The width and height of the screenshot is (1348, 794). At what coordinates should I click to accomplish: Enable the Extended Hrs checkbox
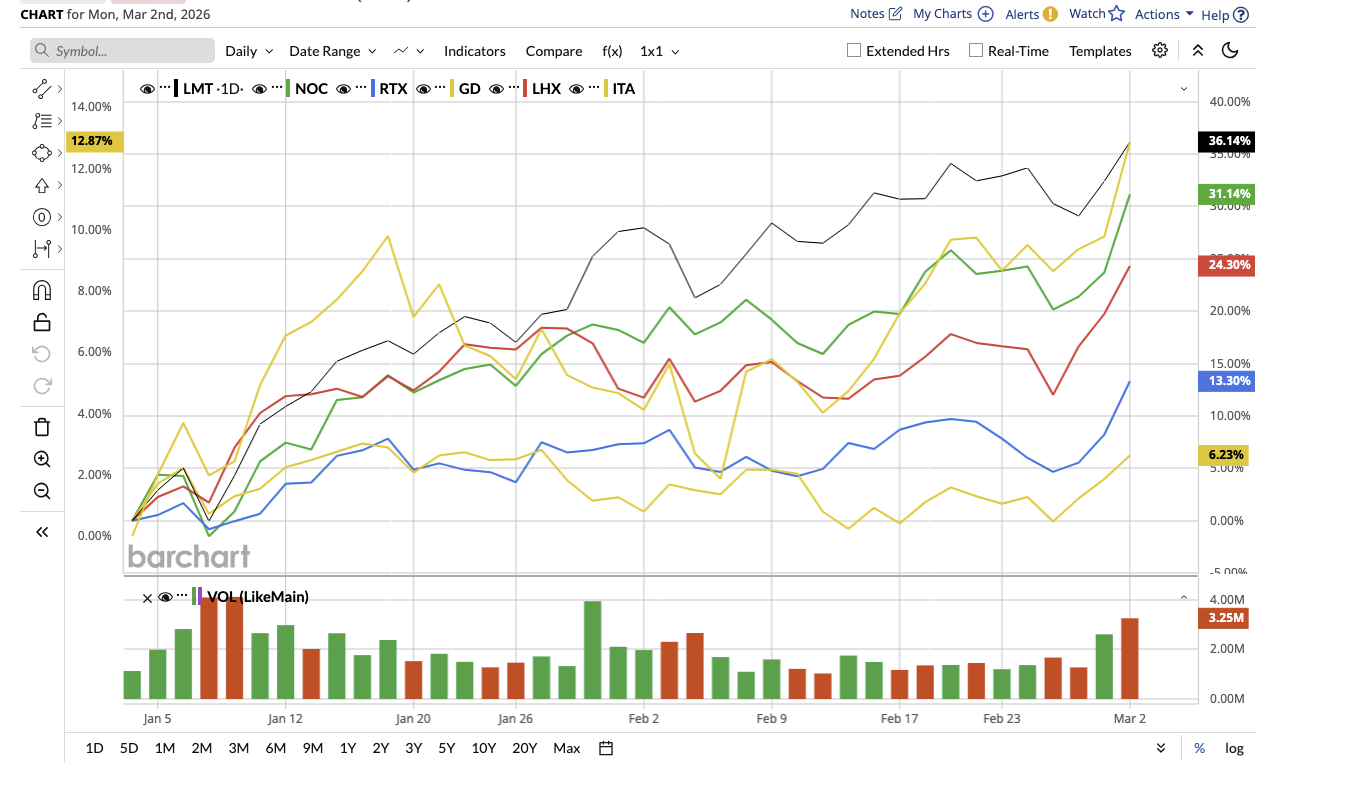[x=853, y=50]
